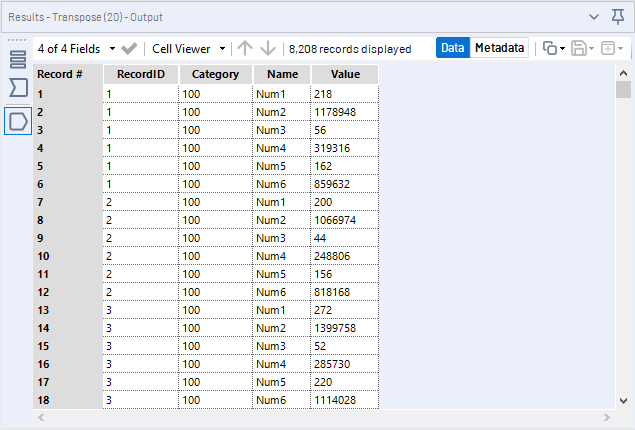Click the 8,208 records displayed label
Viewport: 635px width, 430px height.
click(350, 49)
